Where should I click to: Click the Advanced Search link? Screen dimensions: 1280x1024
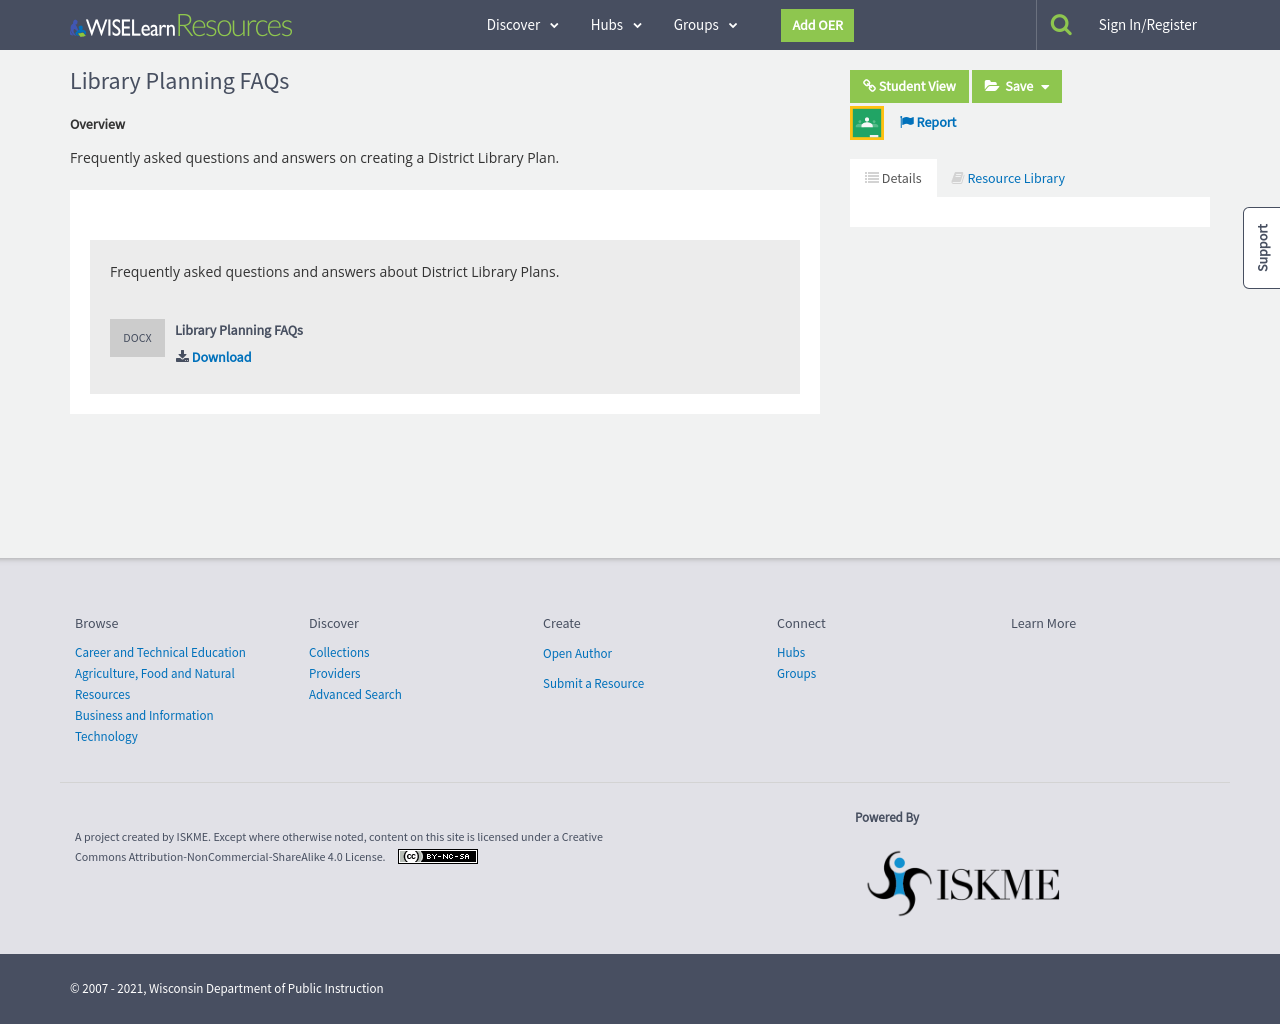tap(355, 694)
